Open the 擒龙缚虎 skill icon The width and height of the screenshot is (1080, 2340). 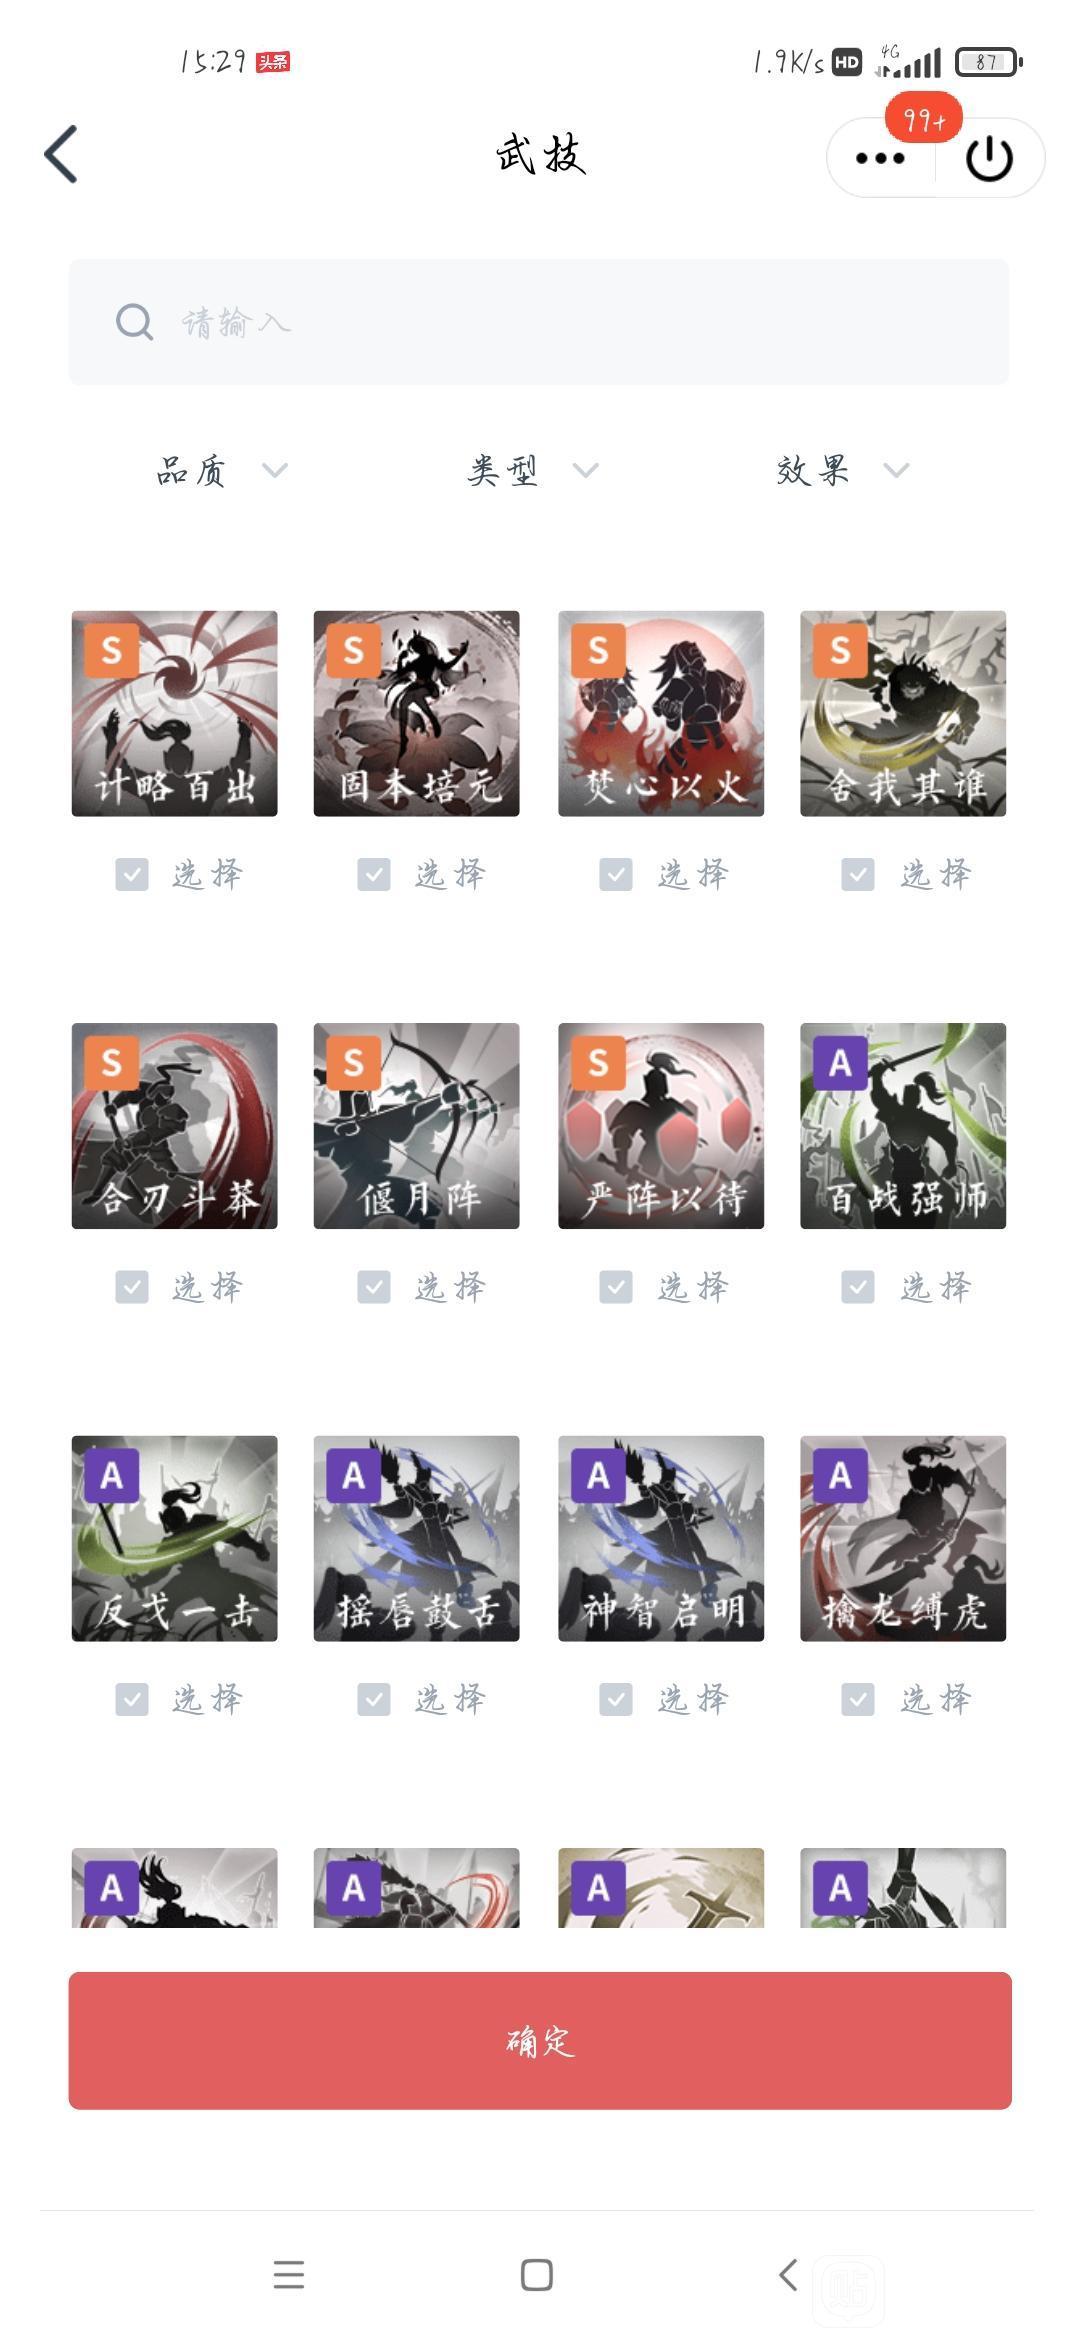(x=903, y=1538)
